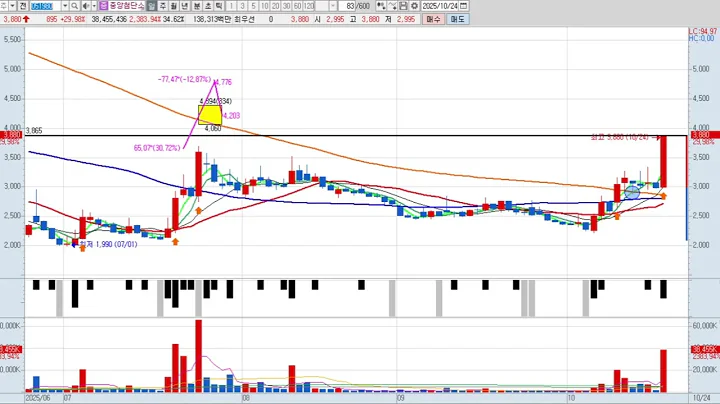Switch to tick (틱) chart period
Screen dimensions: 720x404
point(219,6)
